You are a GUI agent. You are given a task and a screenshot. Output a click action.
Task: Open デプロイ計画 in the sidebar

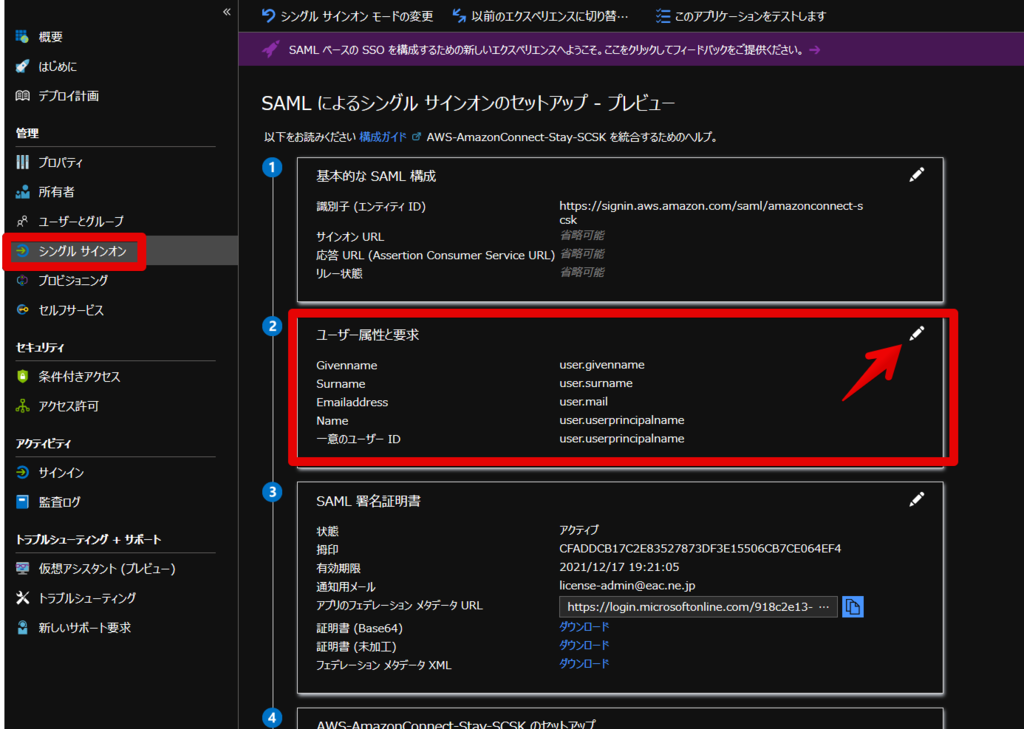[69, 96]
